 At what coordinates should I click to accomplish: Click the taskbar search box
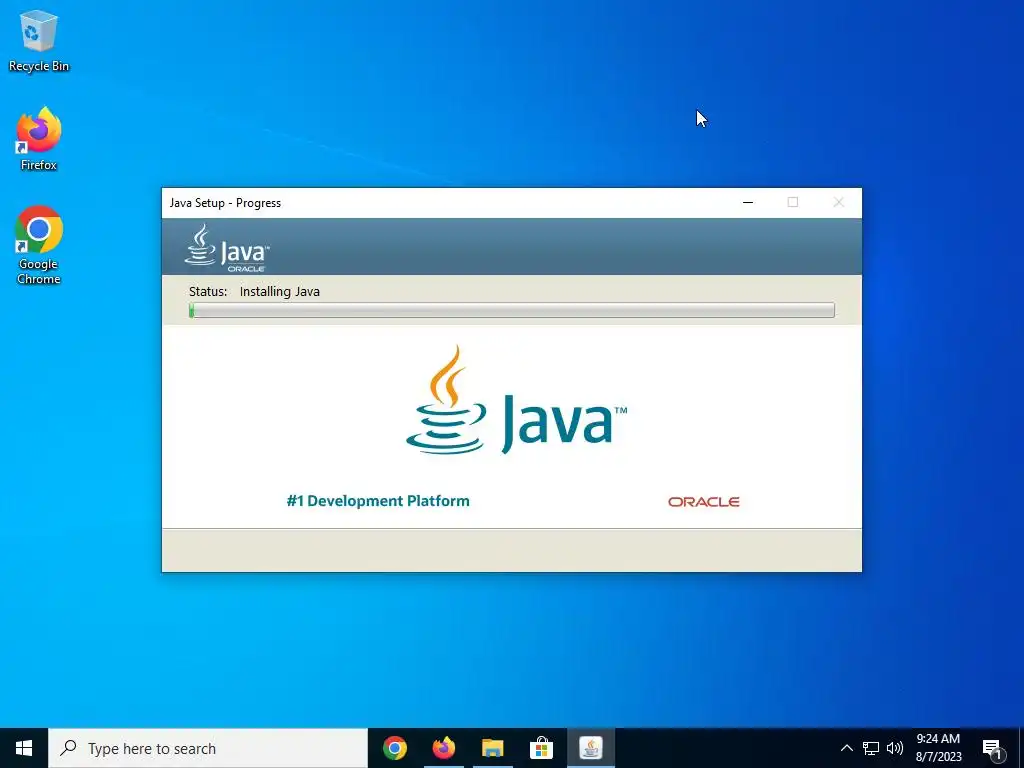tap(208, 748)
